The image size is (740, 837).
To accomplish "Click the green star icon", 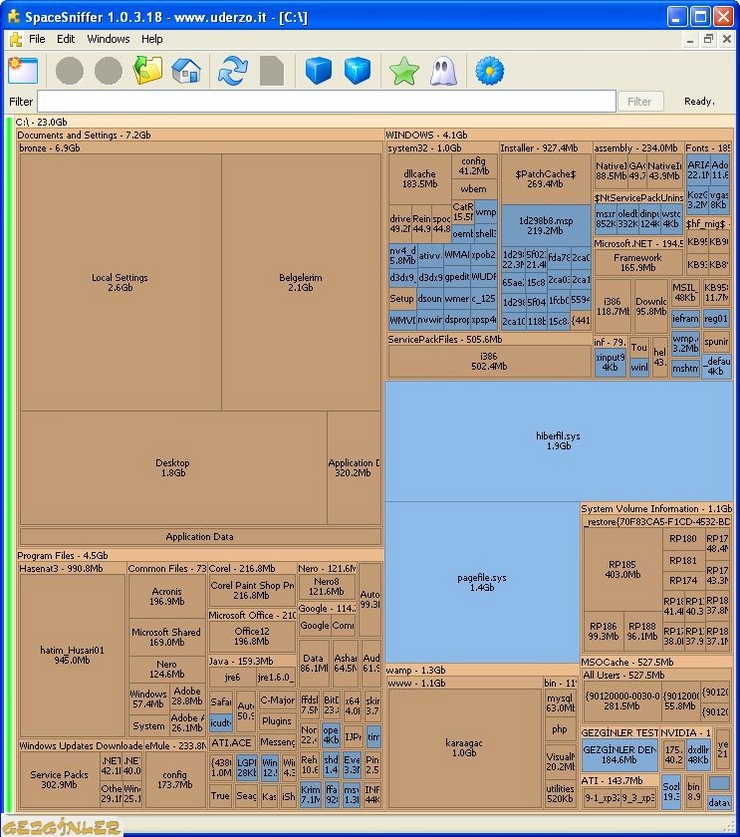I will [x=404, y=70].
